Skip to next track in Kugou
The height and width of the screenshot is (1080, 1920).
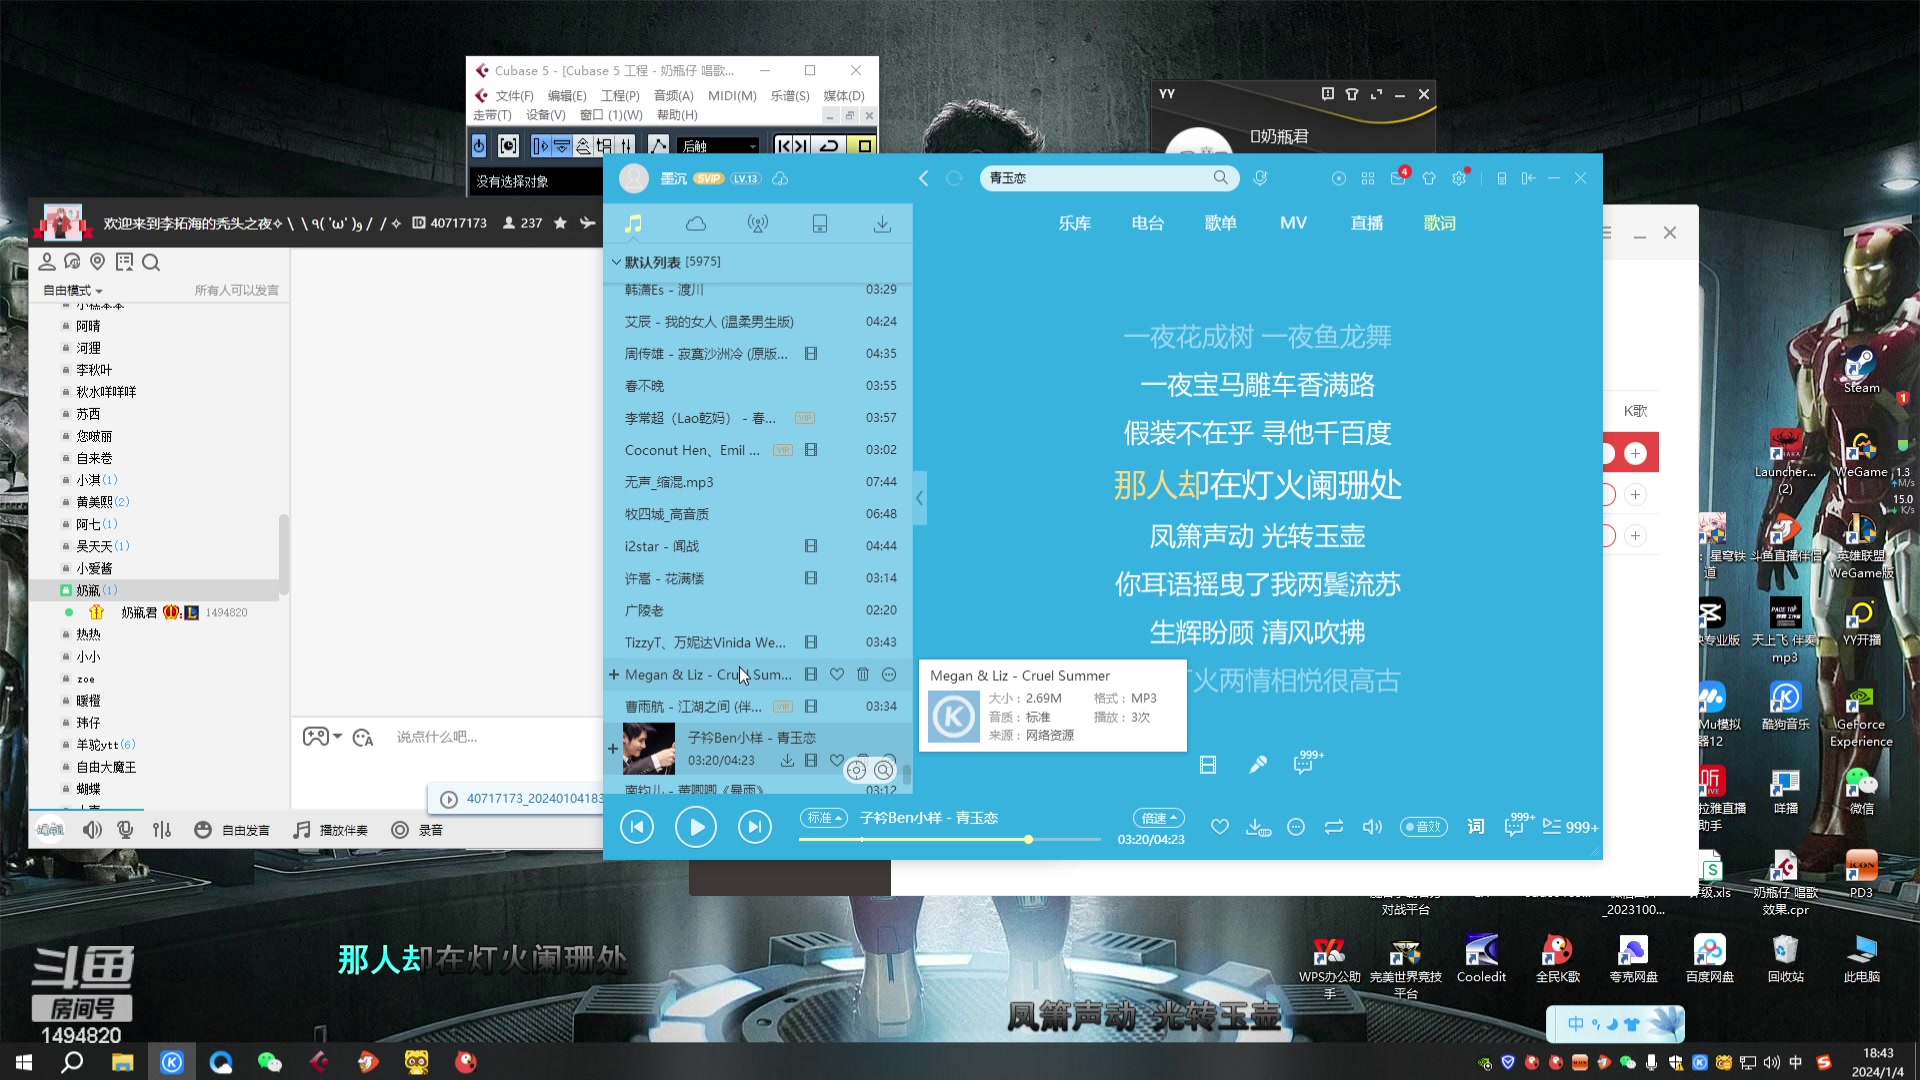(755, 827)
